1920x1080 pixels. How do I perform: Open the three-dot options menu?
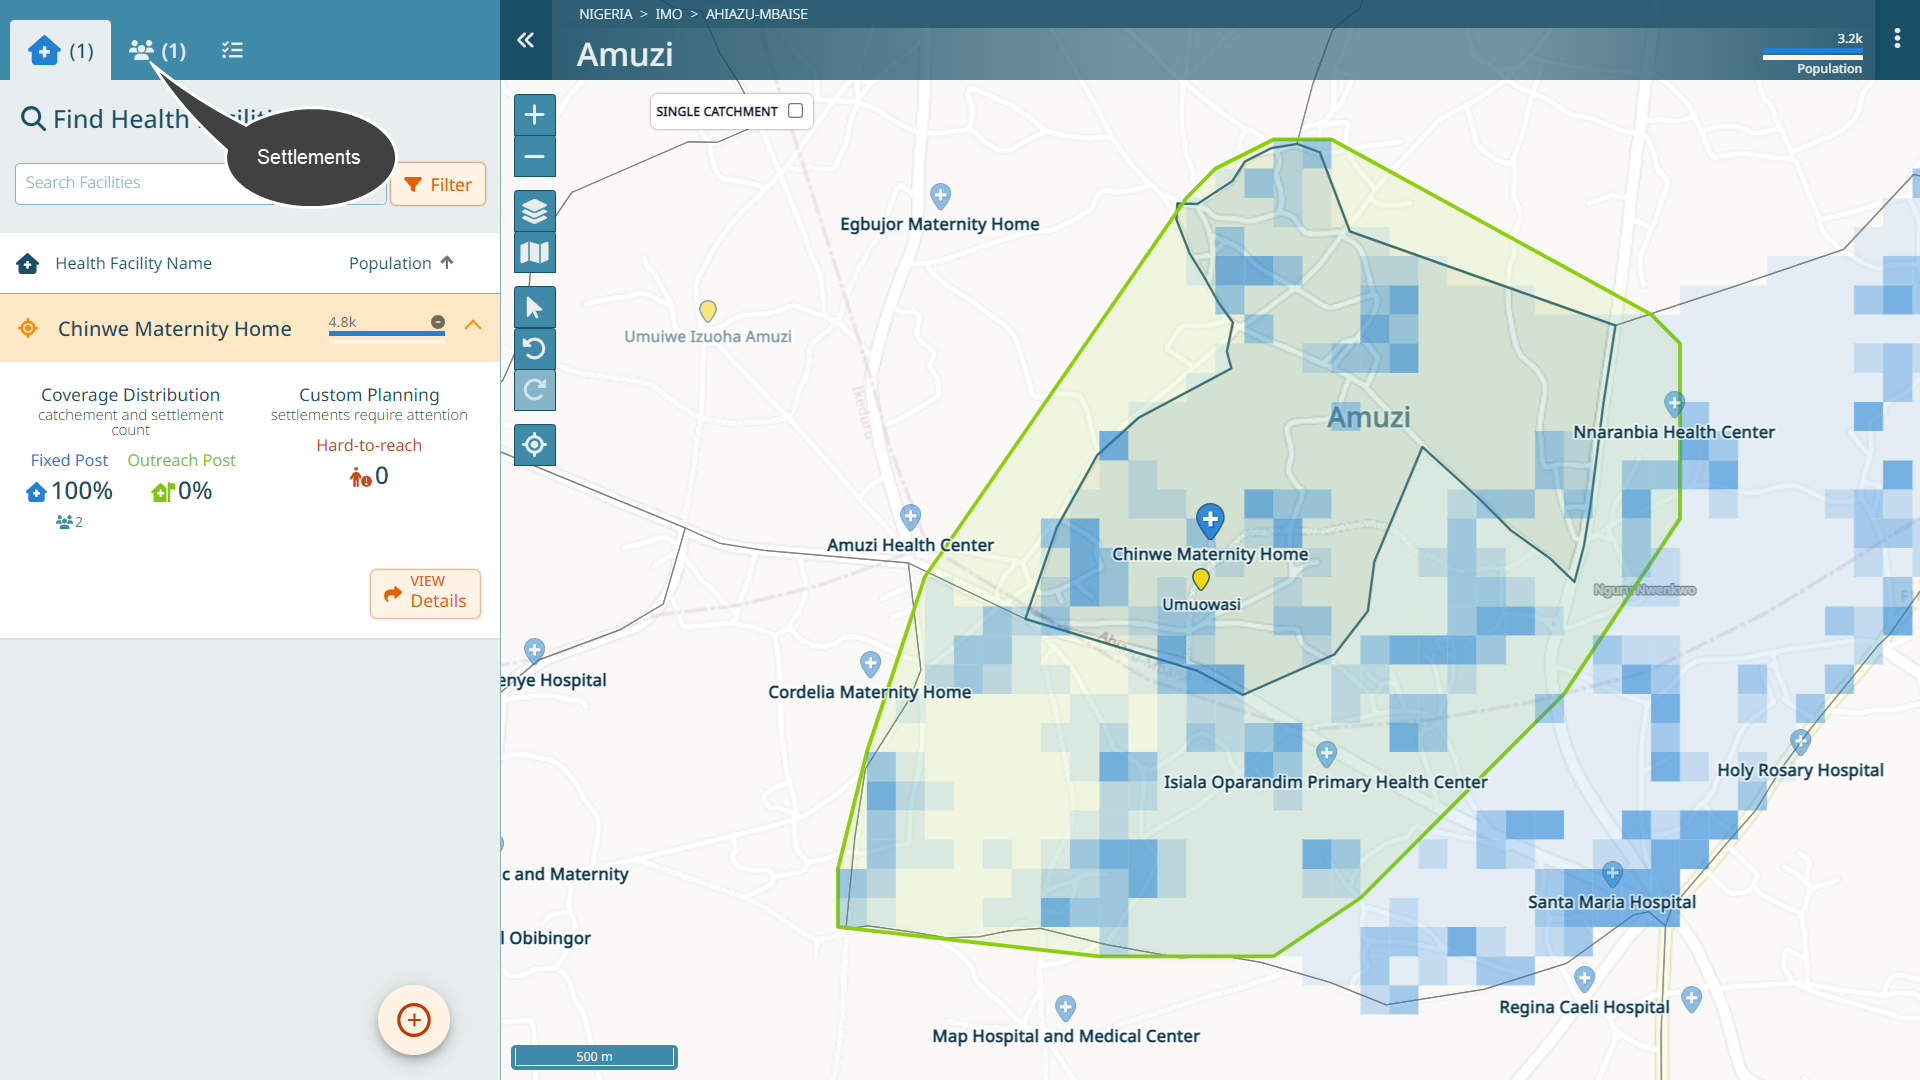click(x=1897, y=38)
